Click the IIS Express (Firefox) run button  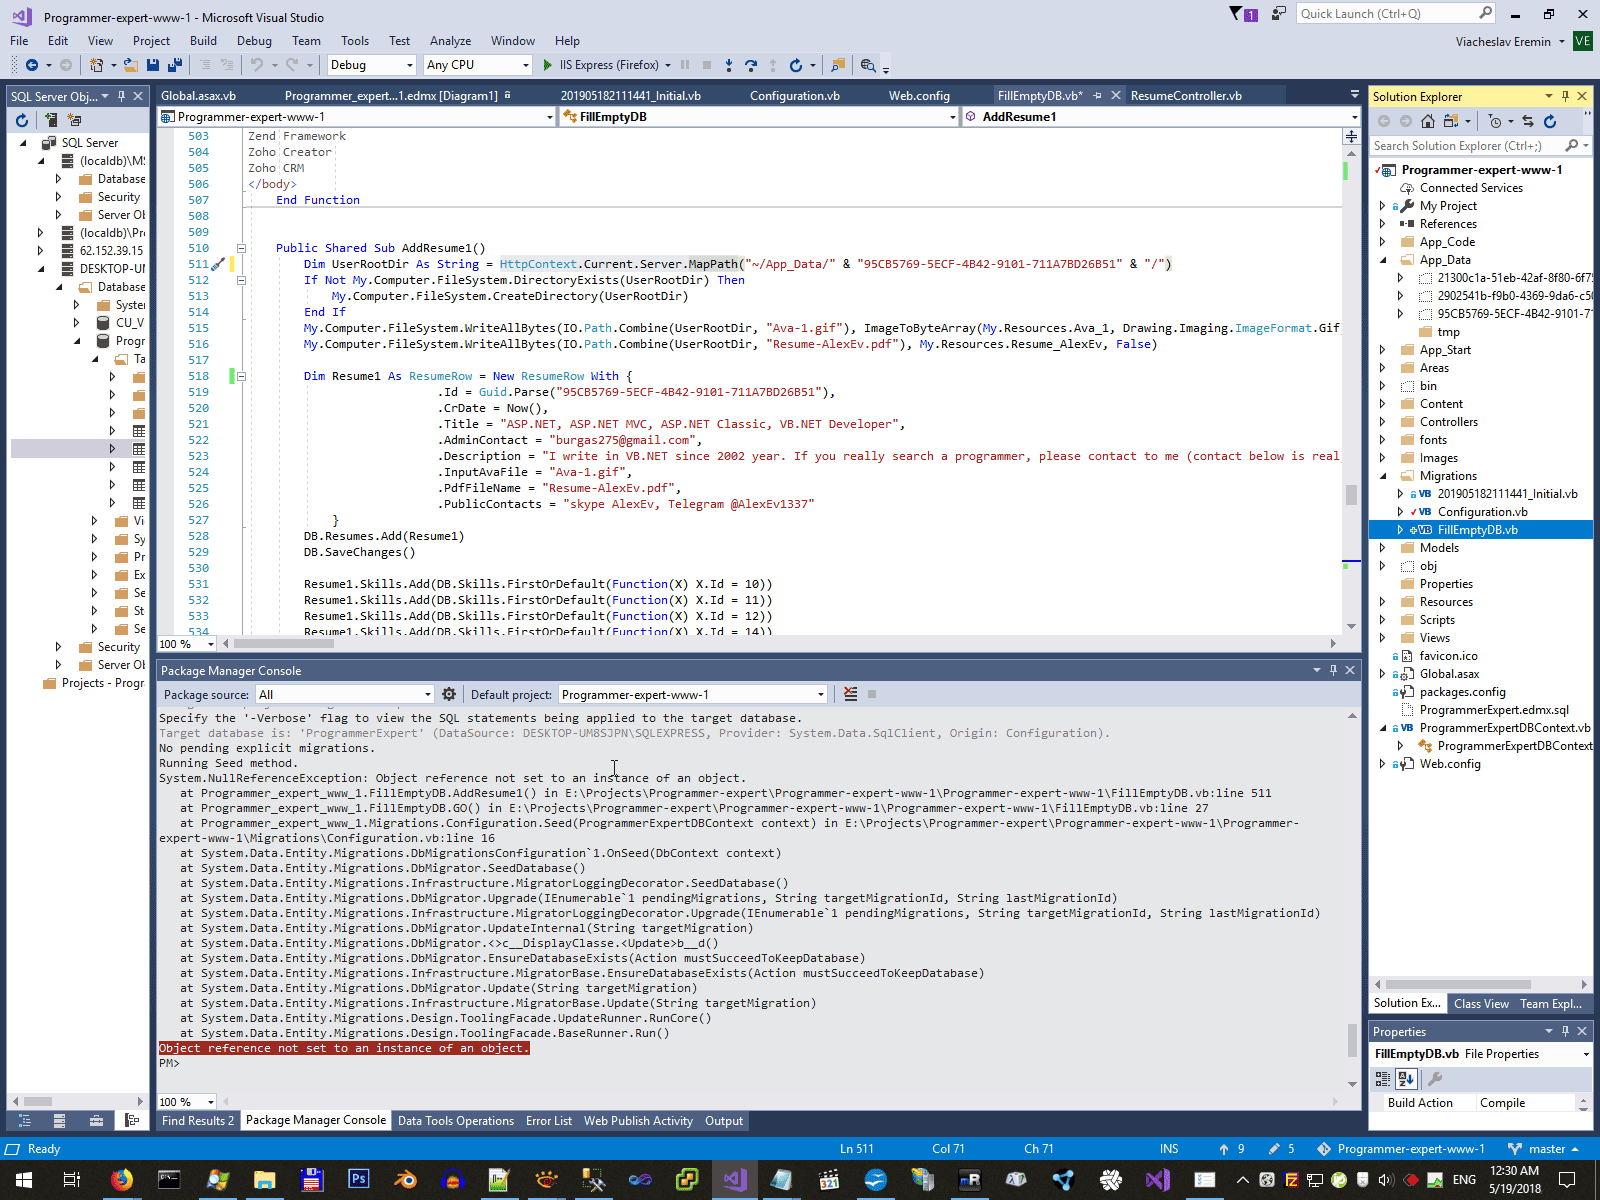607,65
